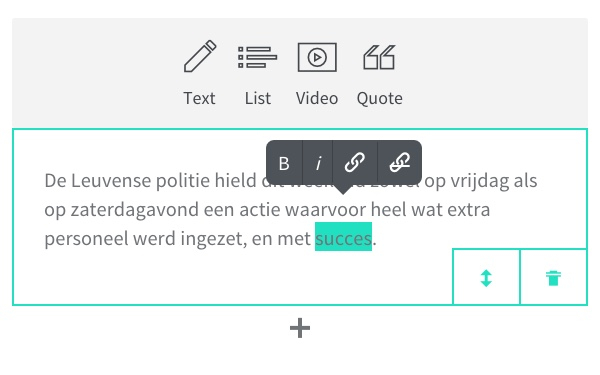Add a new block with plus icon

click(x=300, y=328)
